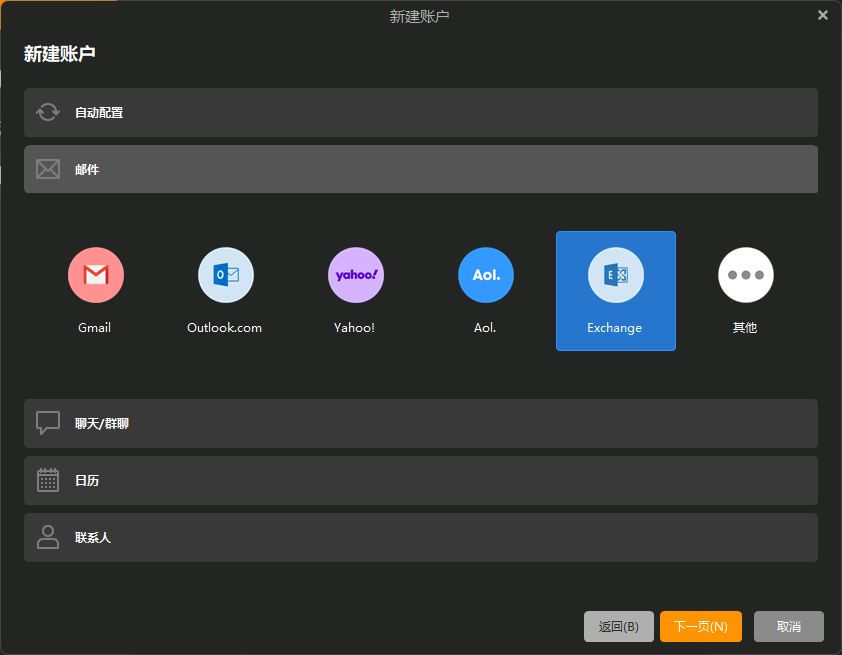Select the Gmail account icon

pyautogui.click(x=96, y=275)
